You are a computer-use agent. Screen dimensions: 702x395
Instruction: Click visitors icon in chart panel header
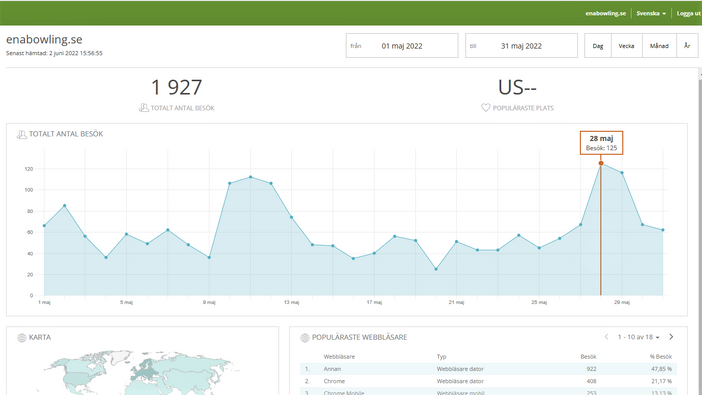pos(21,134)
